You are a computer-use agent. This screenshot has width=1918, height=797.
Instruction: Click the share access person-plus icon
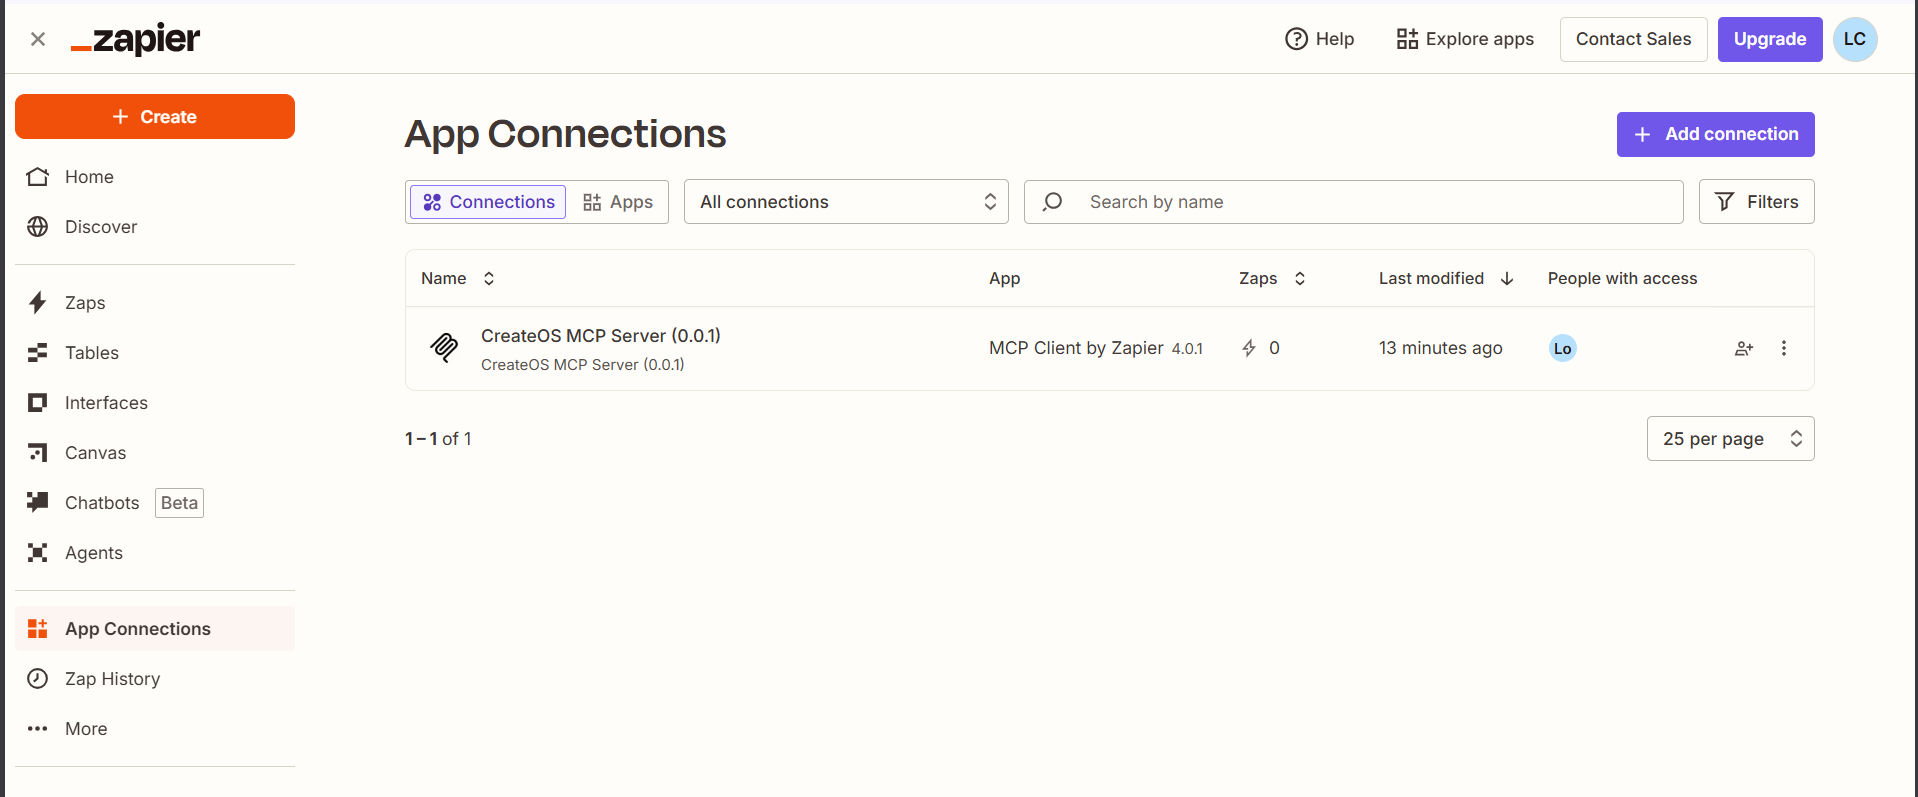click(1744, 348)
